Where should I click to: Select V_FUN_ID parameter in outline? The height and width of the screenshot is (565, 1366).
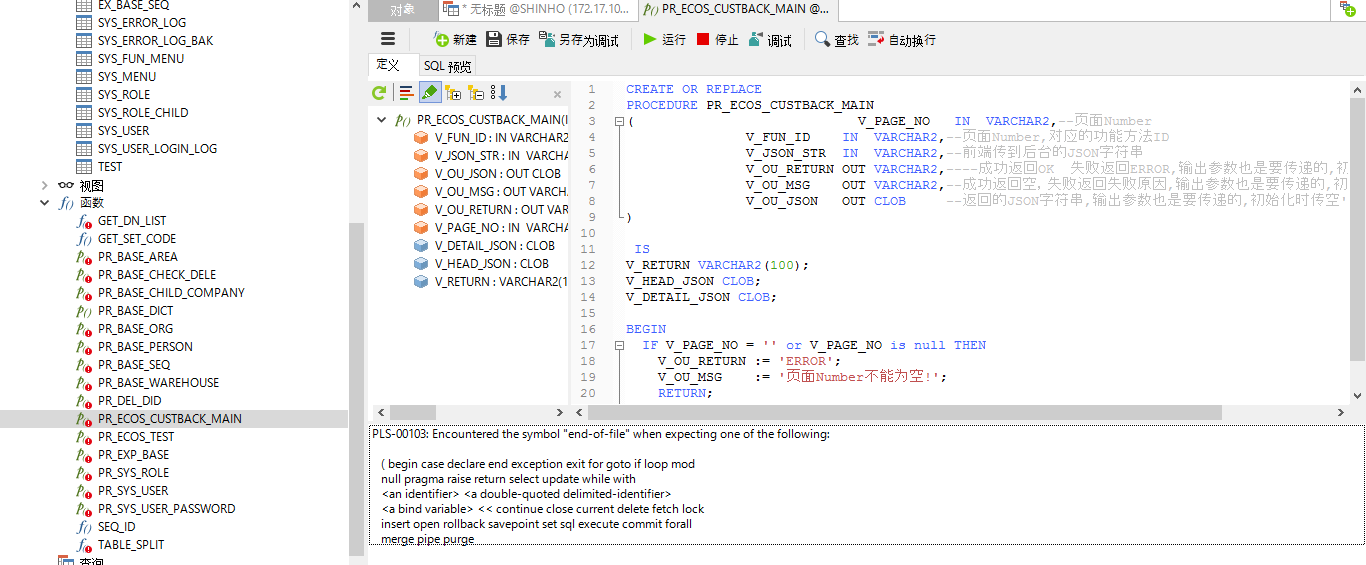click(490, 137)
